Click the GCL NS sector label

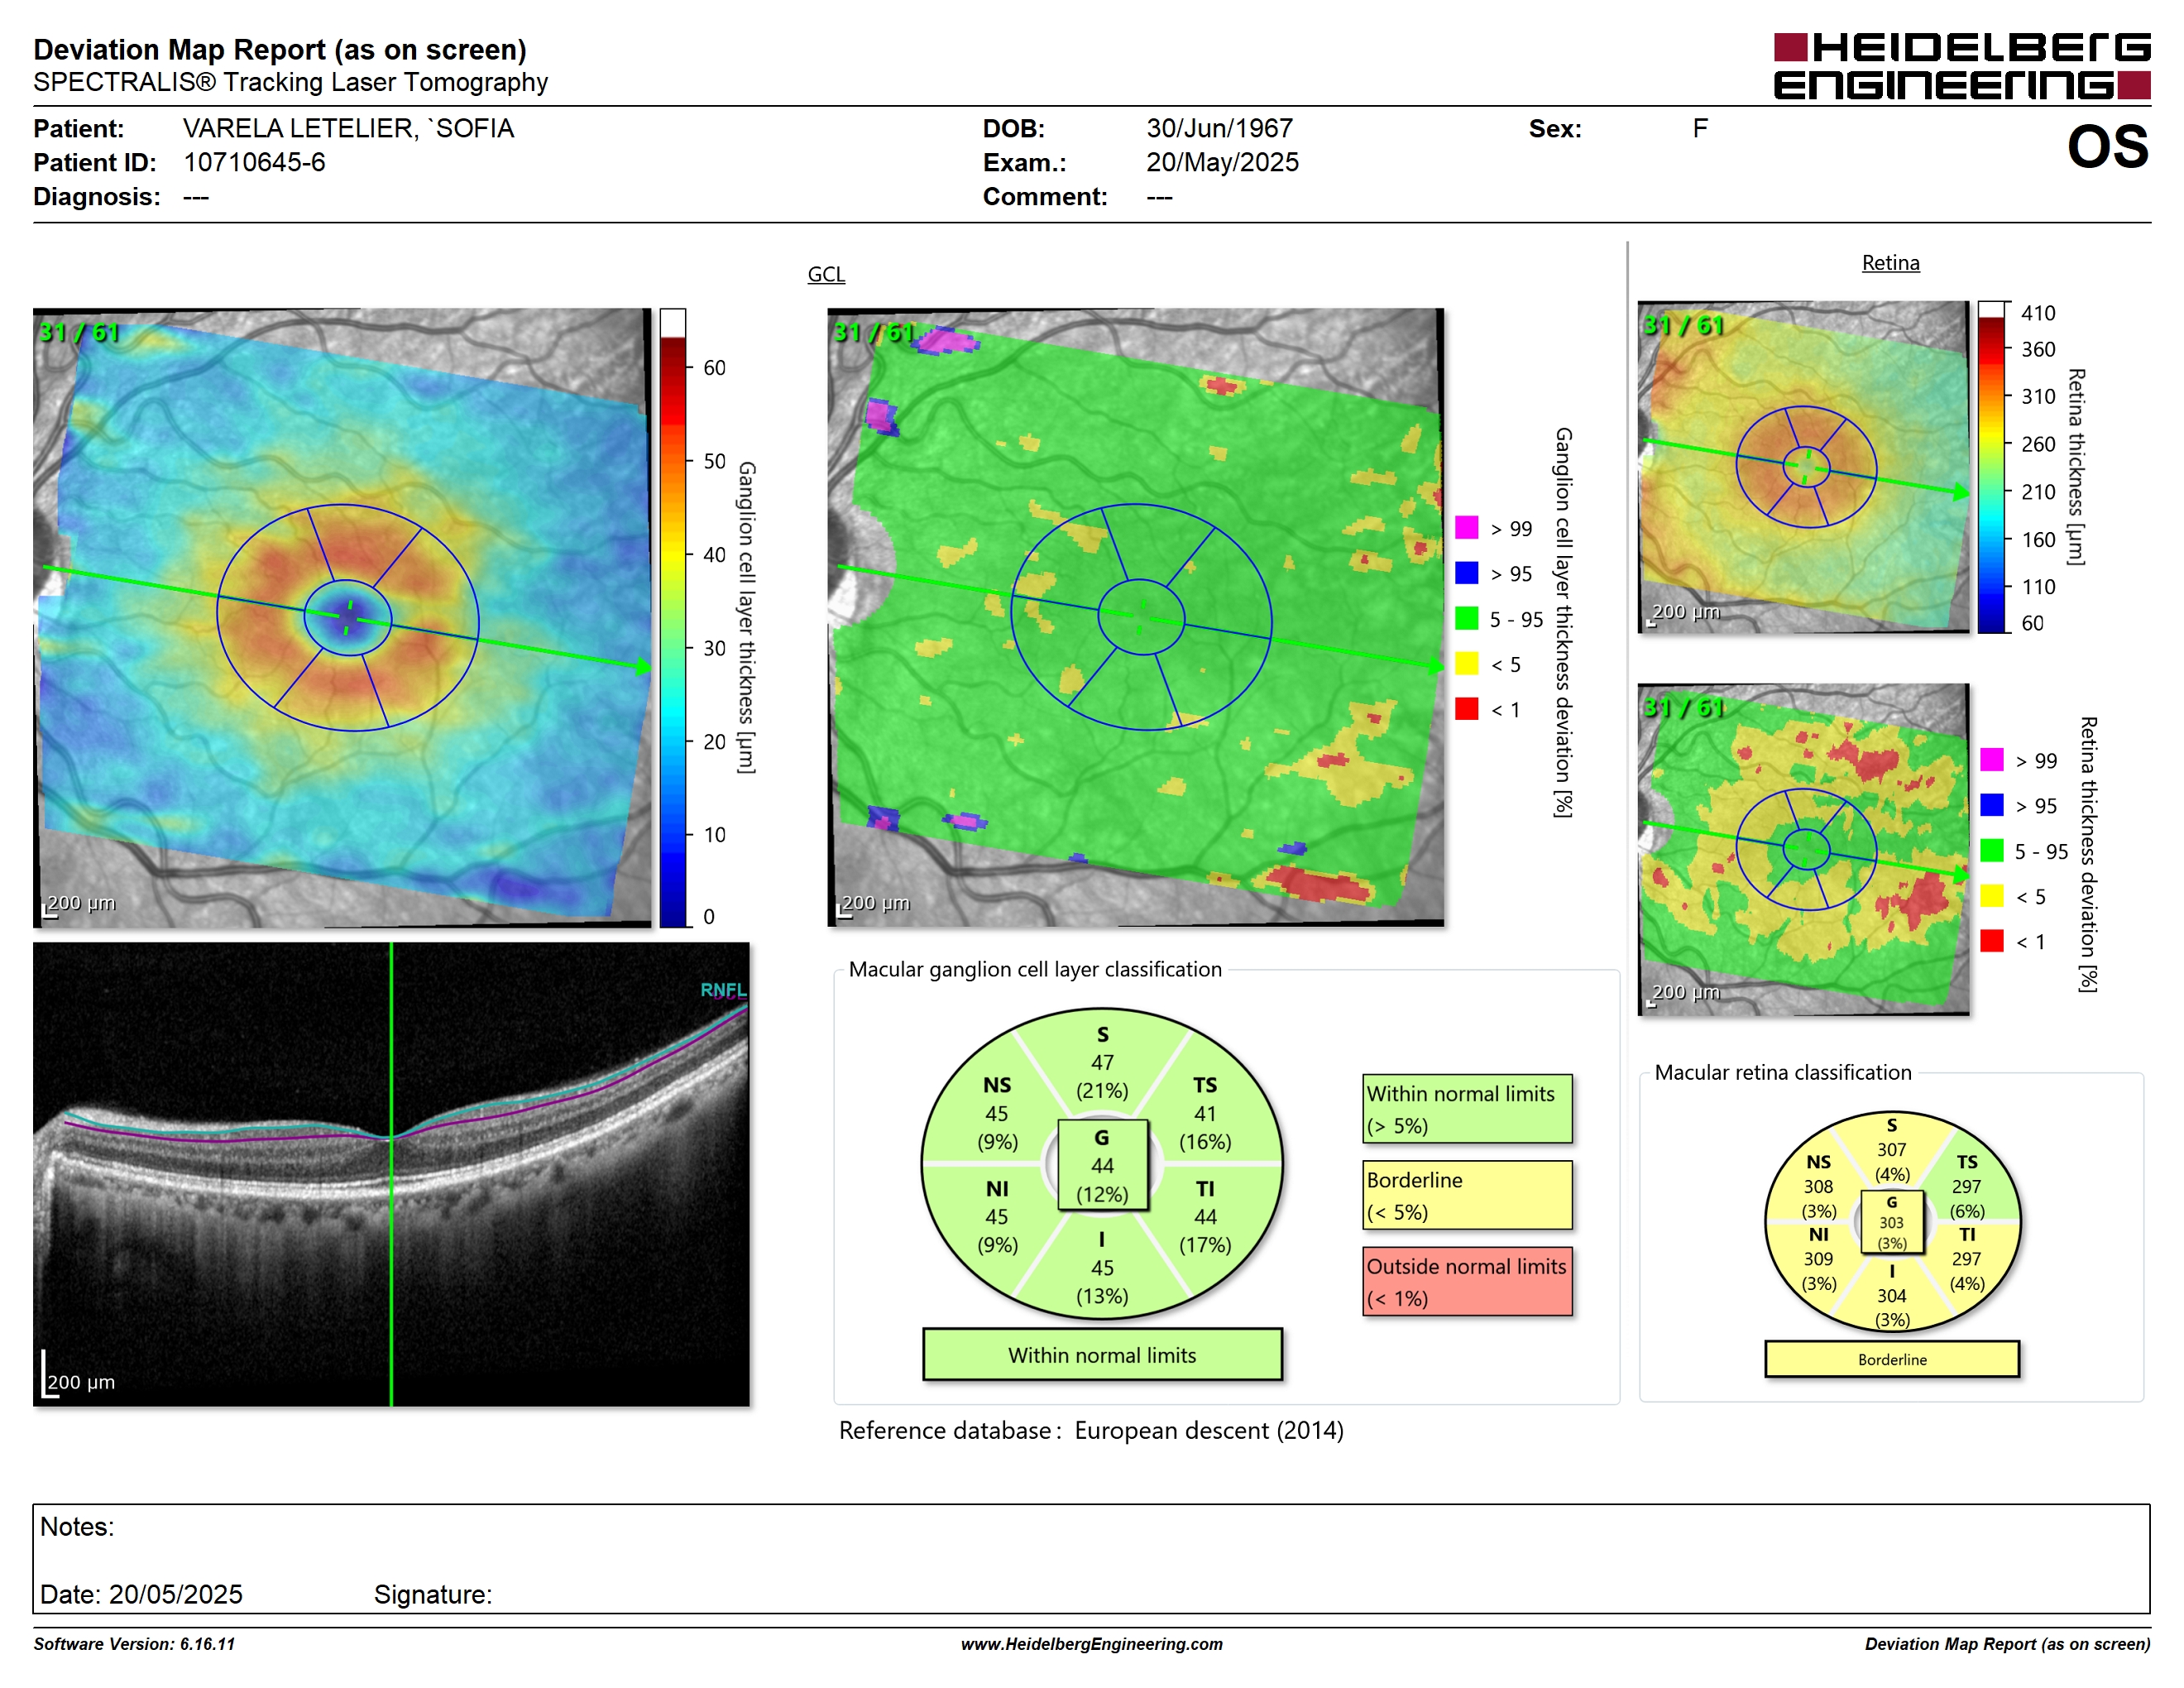997,1085
